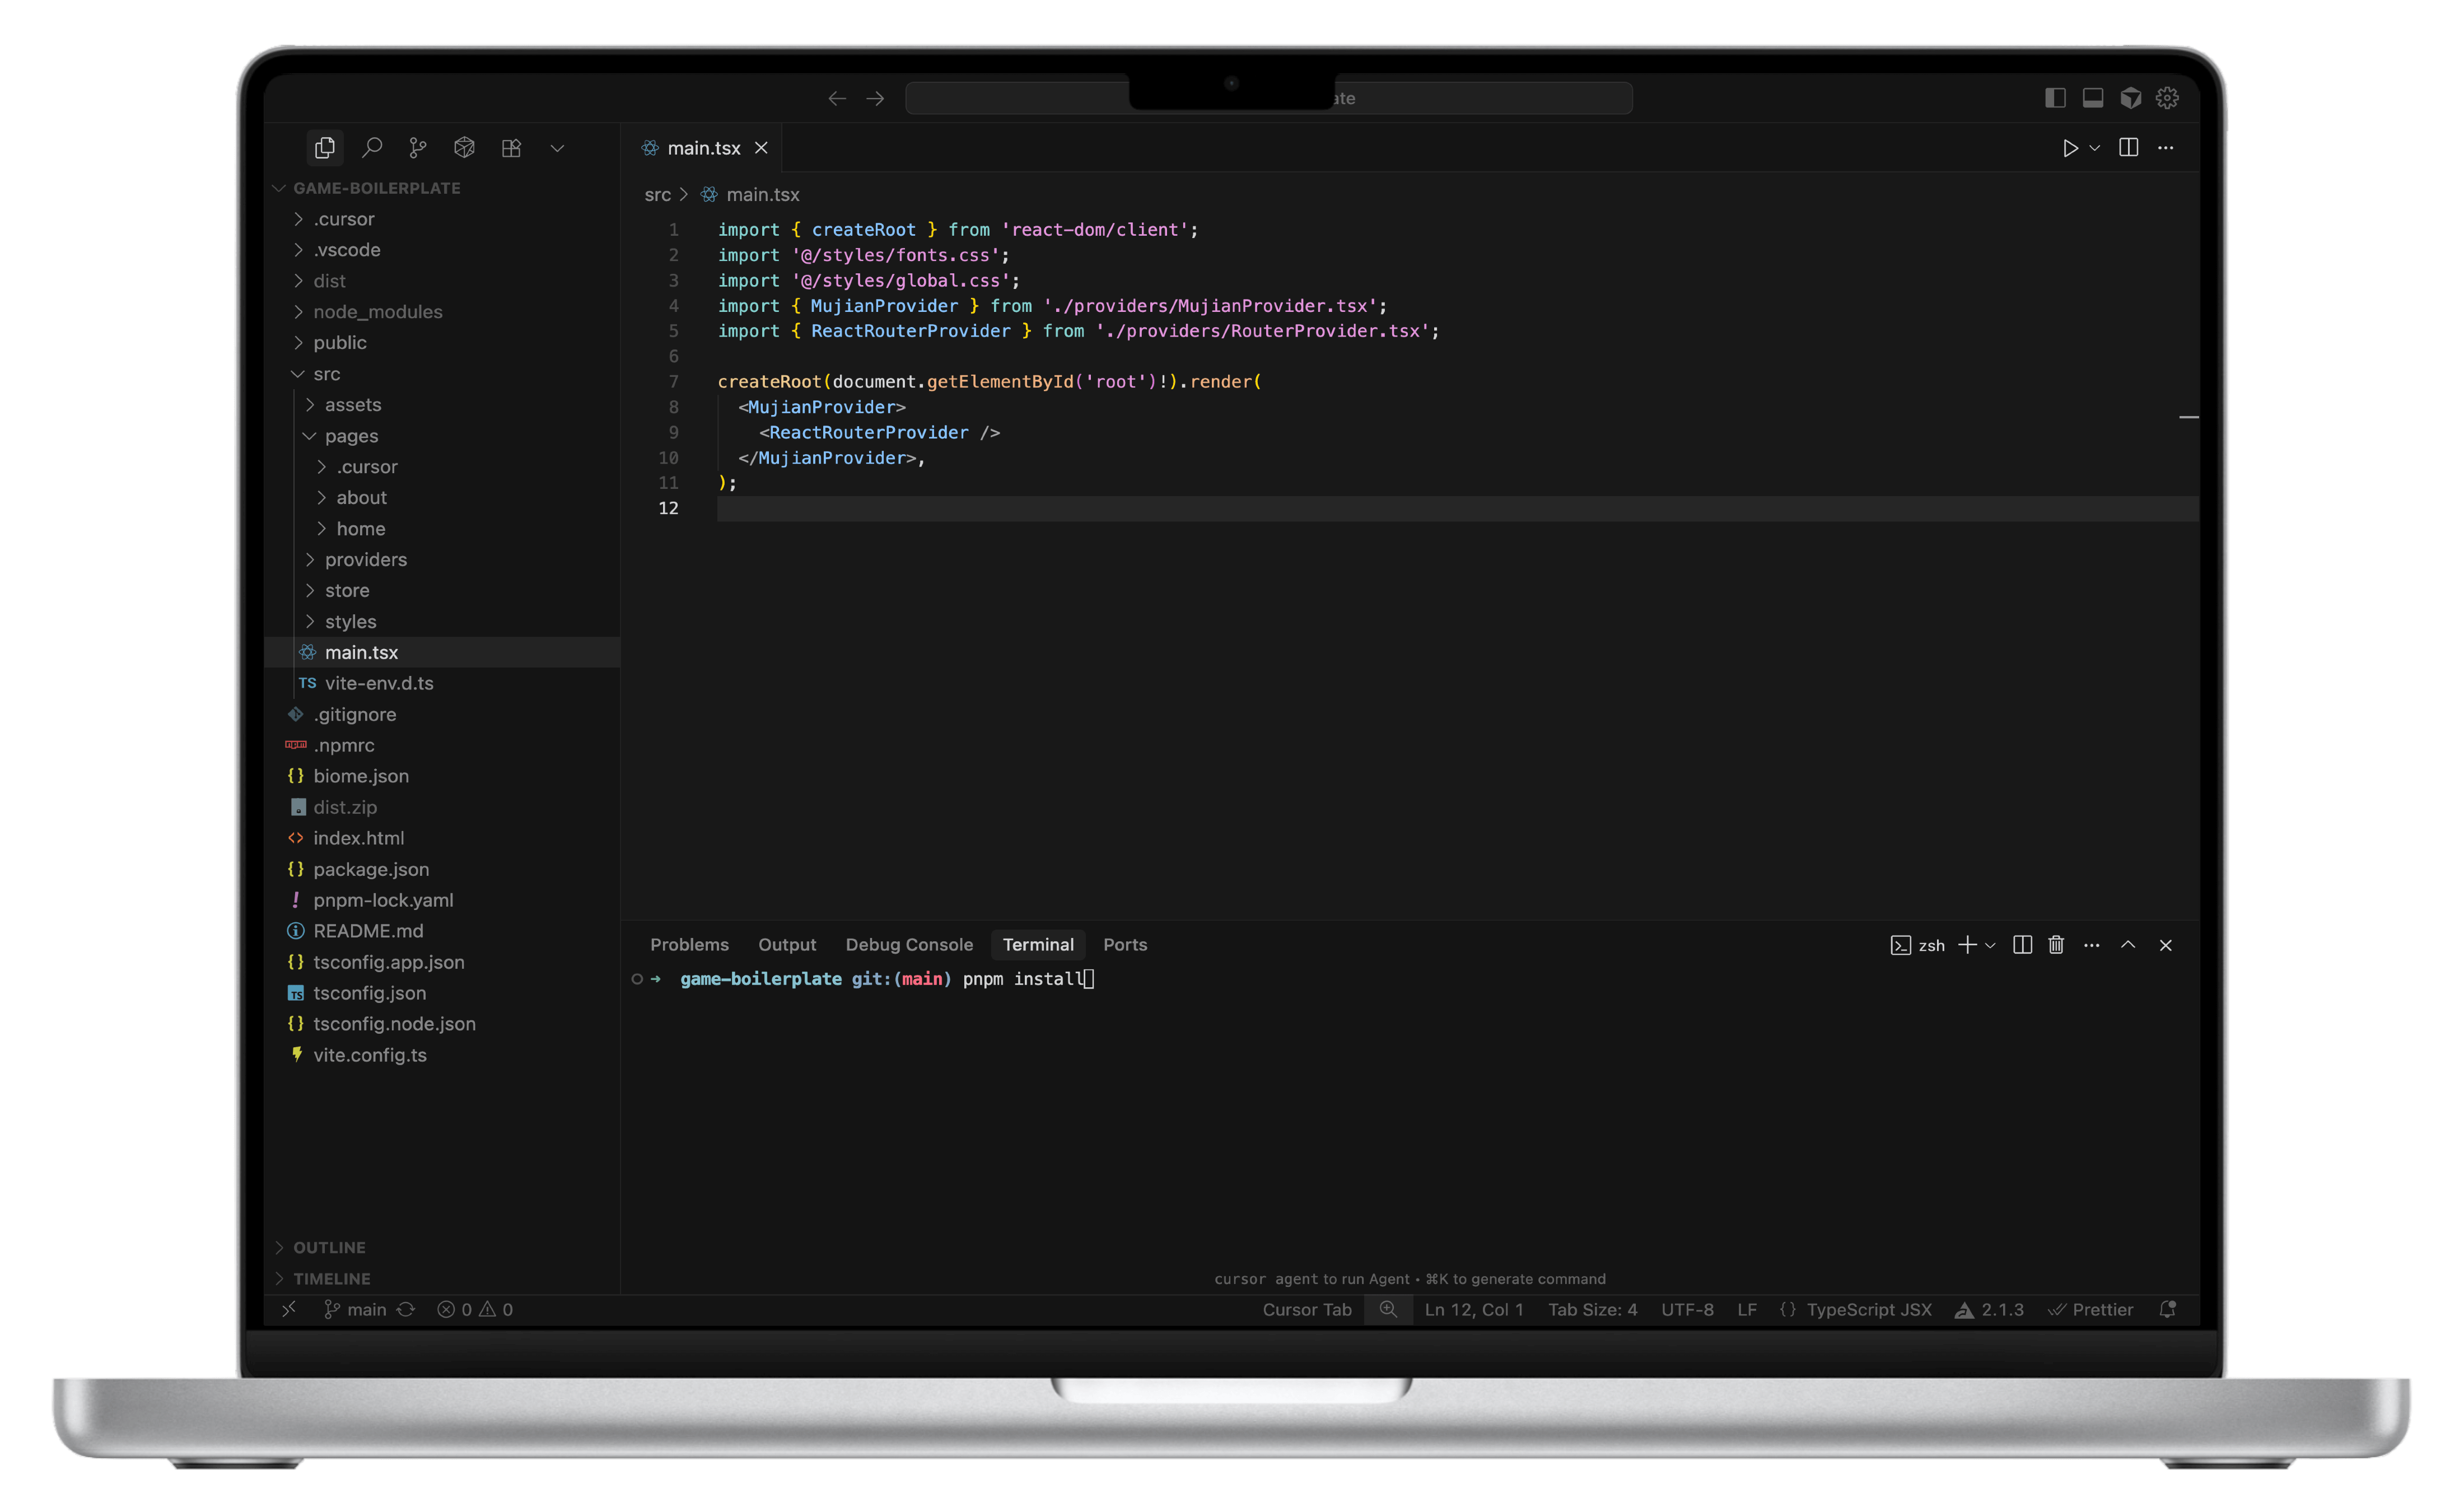This screenshot has width=2464, height=1512.
Task: Open the new terminal launch profile dropdown
Action: point(1990,945)
